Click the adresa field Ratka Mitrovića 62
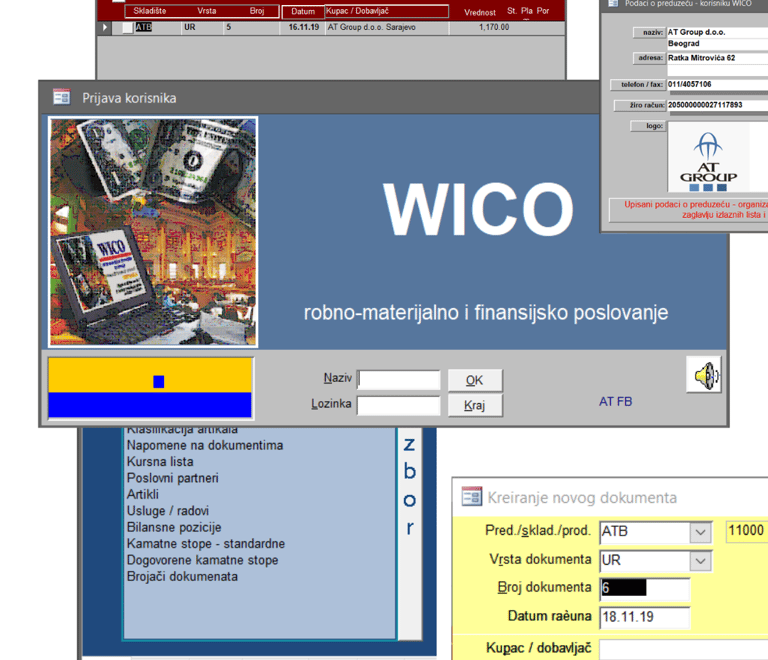Screen dimensions: 768x660 tap(717, 58)
